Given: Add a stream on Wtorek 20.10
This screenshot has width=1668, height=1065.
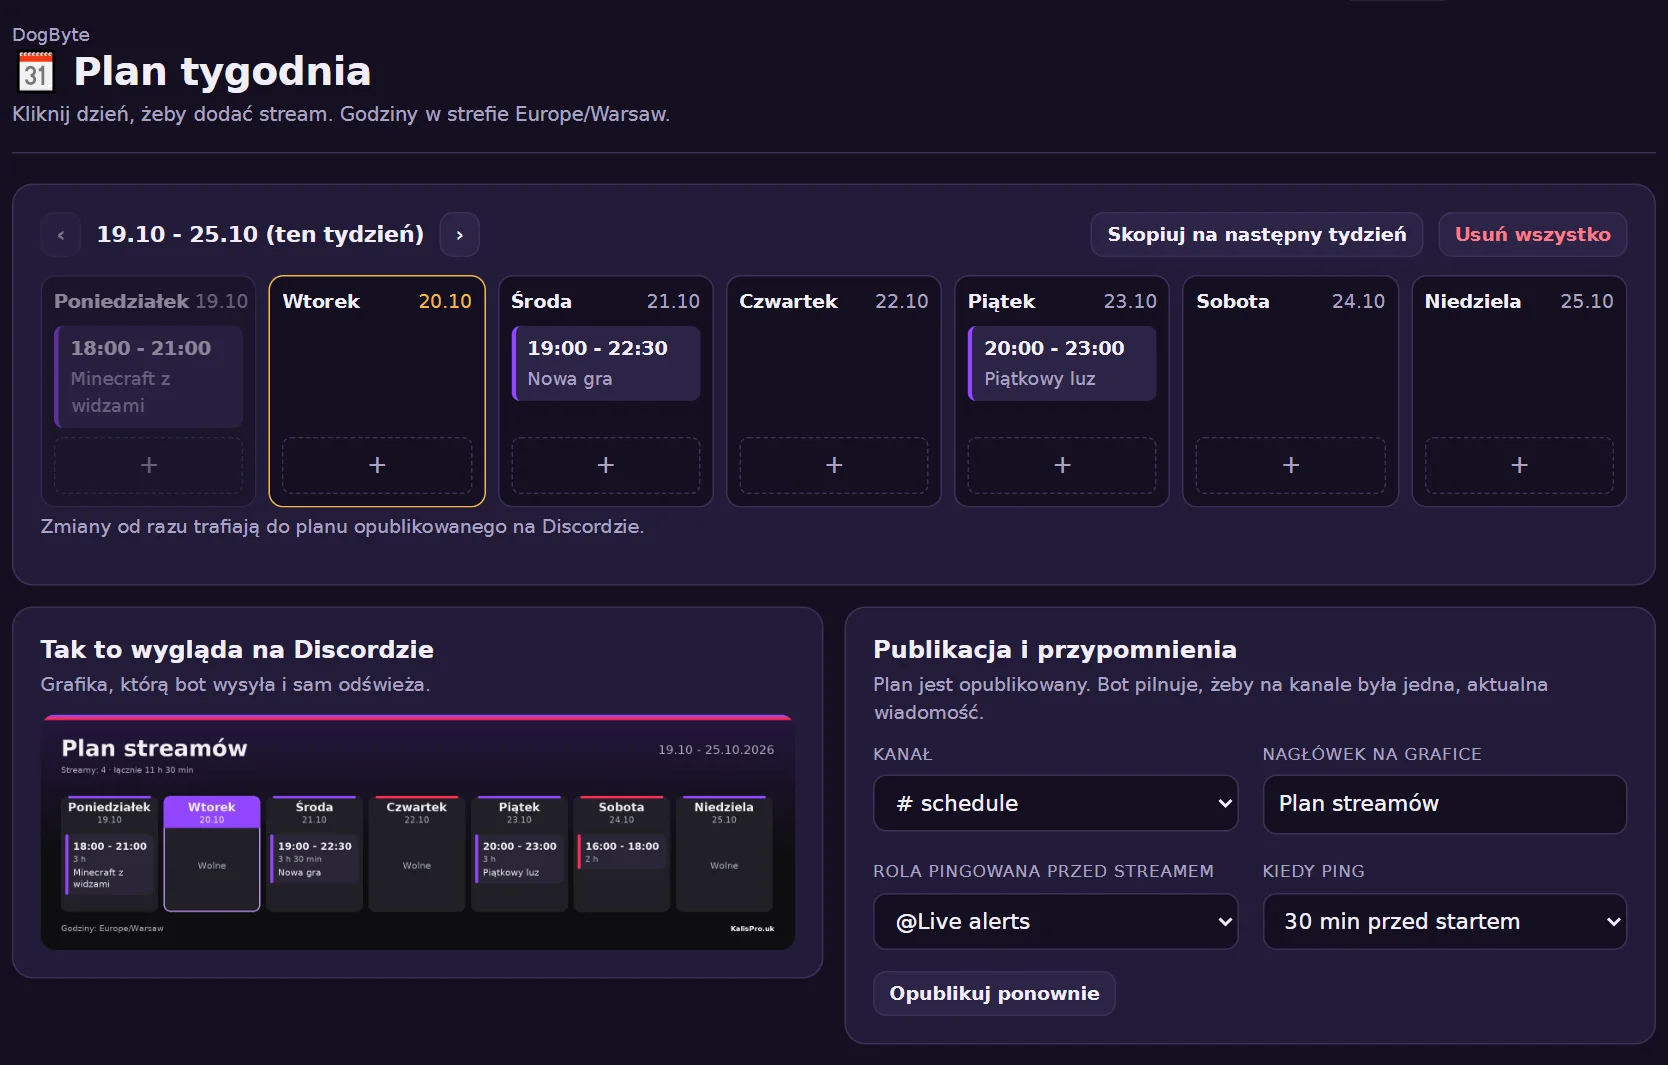Looking at the screenshot, I should pyautogui.click(x=377, y=465).
